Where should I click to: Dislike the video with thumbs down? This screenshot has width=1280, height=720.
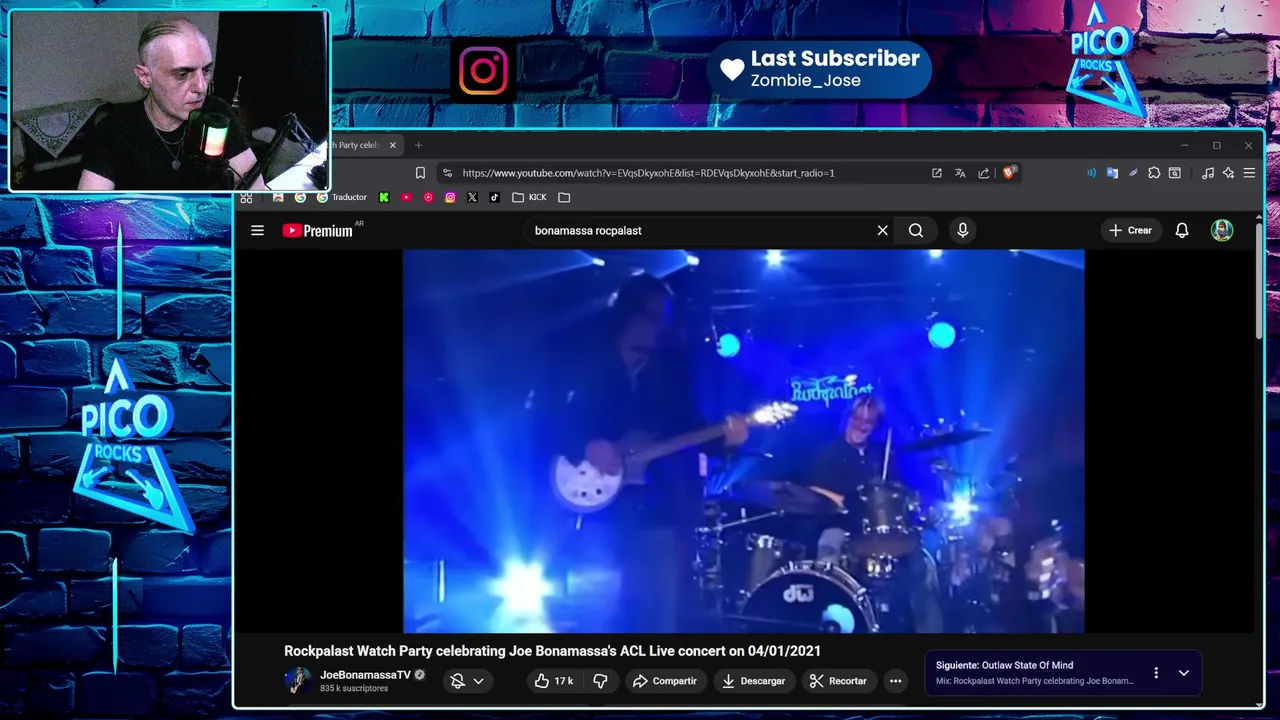(600, 681)
